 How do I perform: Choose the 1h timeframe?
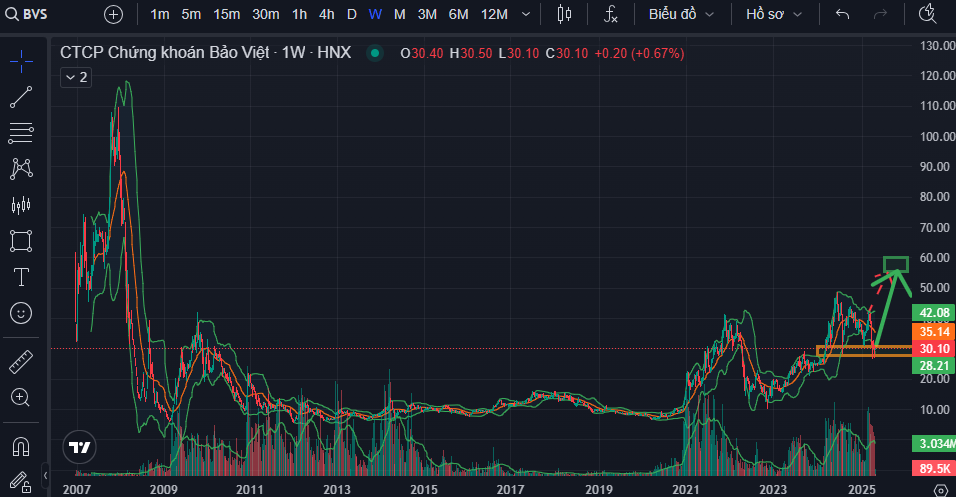[x=299, y=14]
